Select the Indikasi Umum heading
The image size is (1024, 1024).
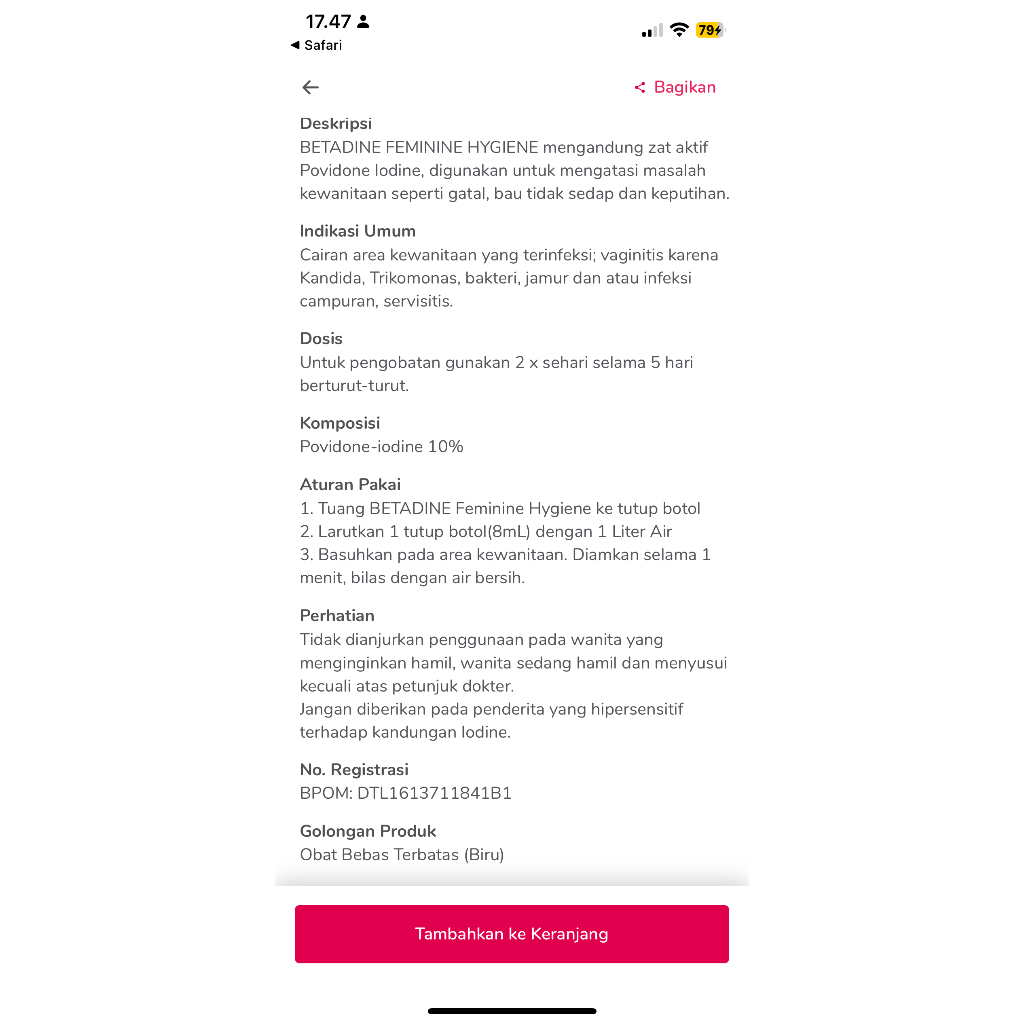pyautogui.click(x=357, y=231)
